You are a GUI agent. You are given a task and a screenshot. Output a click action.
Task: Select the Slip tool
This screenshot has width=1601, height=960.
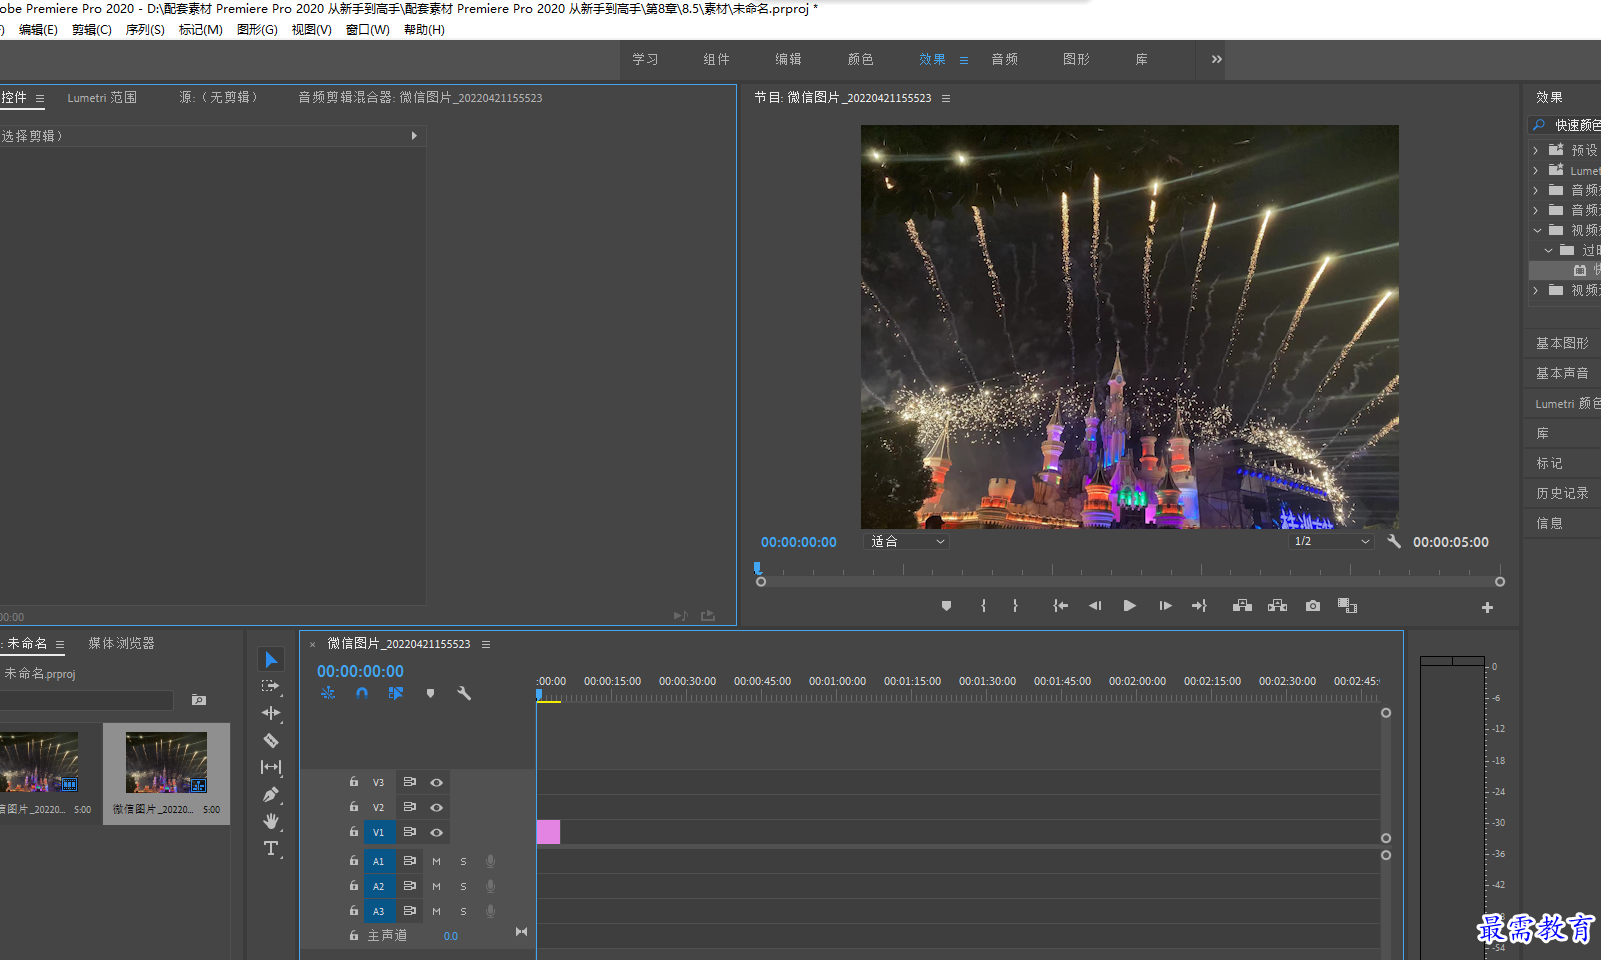(x=271, y=767)
